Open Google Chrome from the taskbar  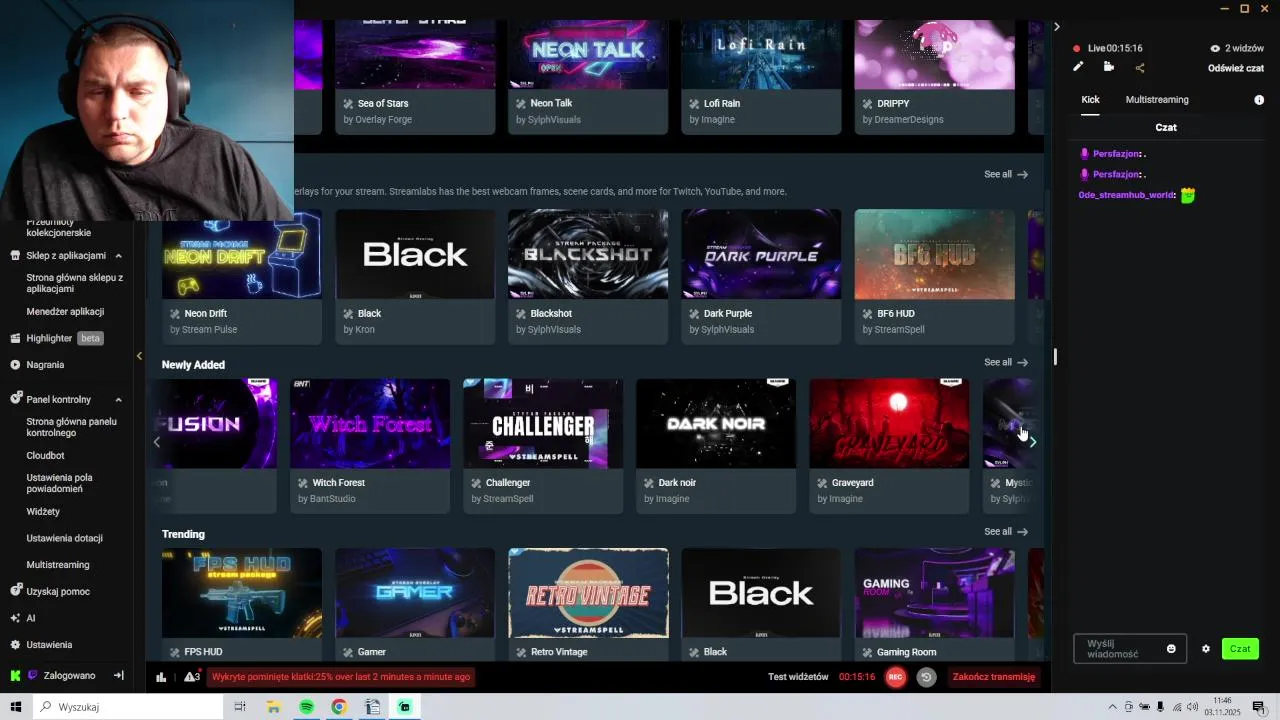[339, 707]
